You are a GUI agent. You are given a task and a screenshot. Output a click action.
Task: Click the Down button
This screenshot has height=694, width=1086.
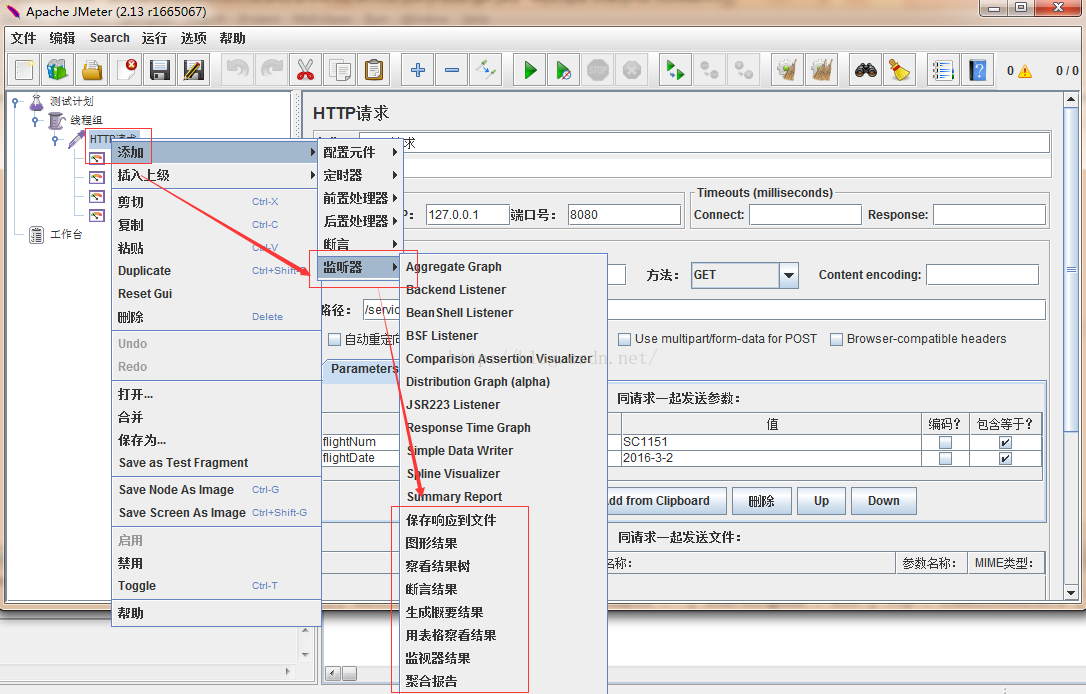click(x=884, y=501)
